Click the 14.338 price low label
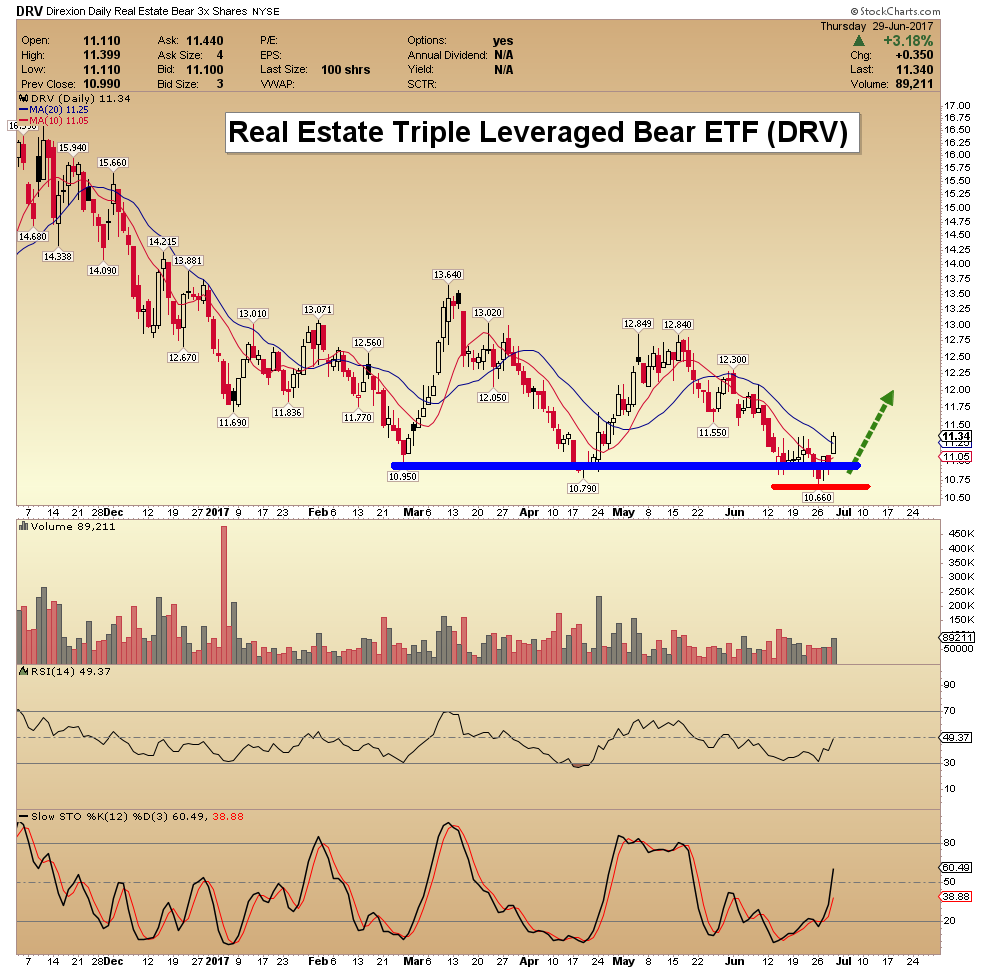This screenshot has height=970, width=990. click(x=57, y=256)
